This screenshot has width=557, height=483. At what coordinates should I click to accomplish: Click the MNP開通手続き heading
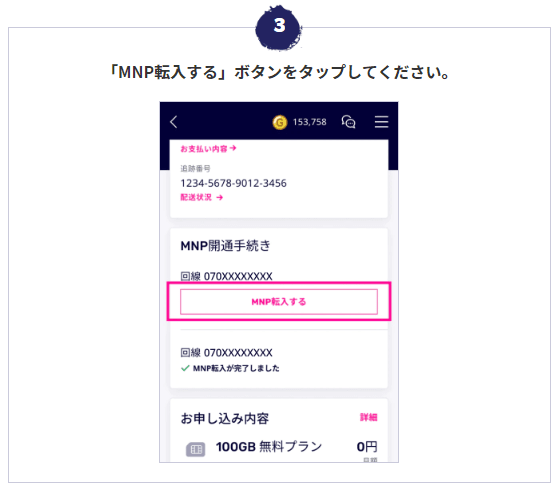coord(226,246)
